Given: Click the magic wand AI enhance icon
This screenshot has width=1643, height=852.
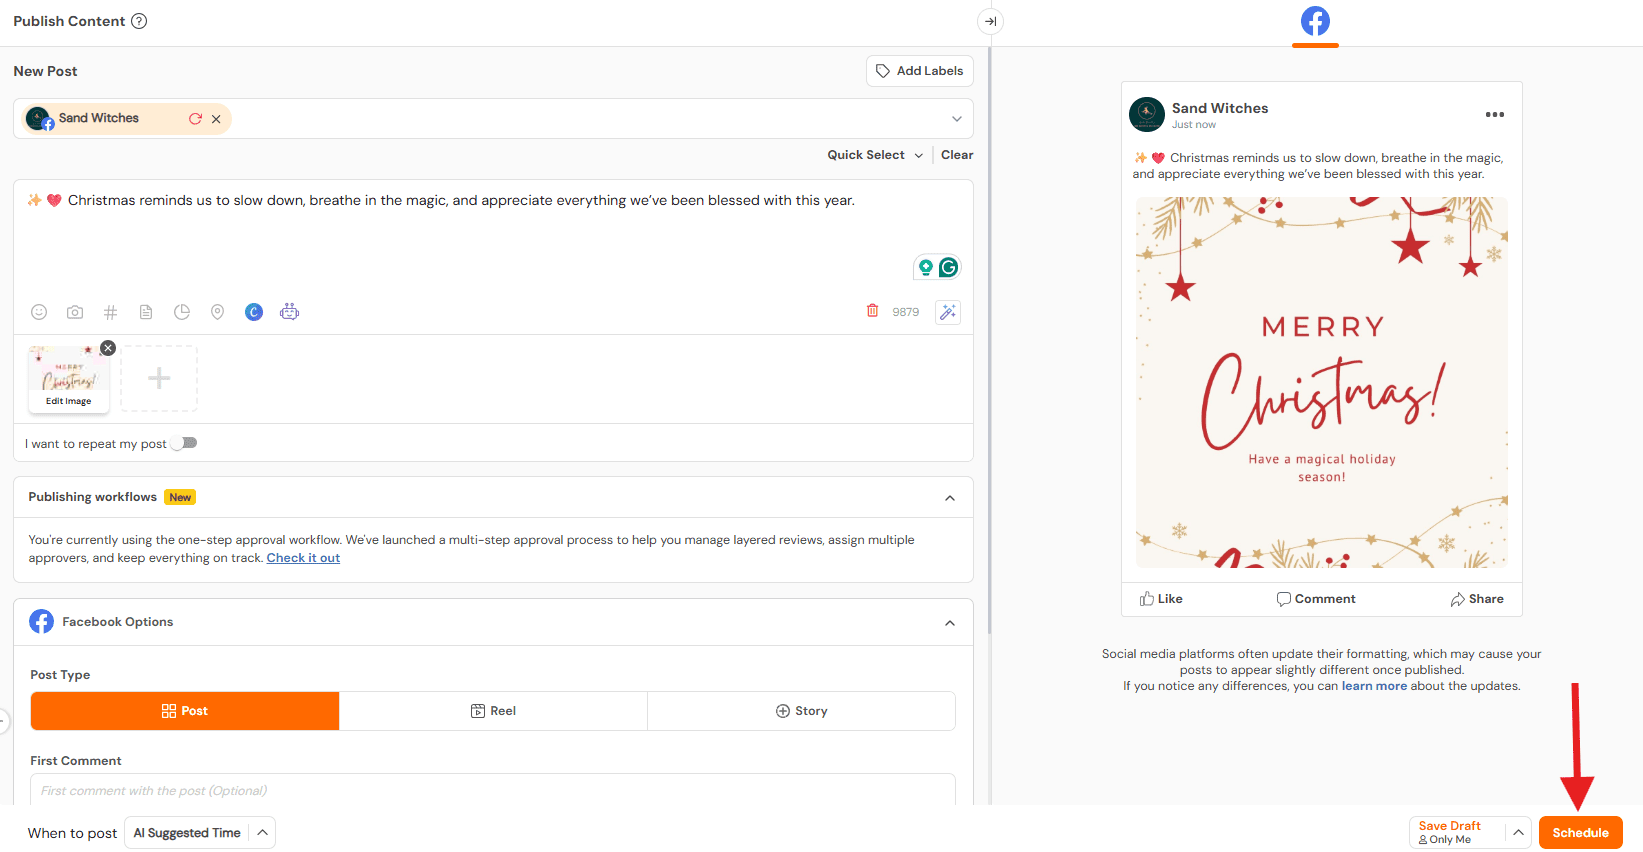Looking at the screenshot, I should pos(947,312).
